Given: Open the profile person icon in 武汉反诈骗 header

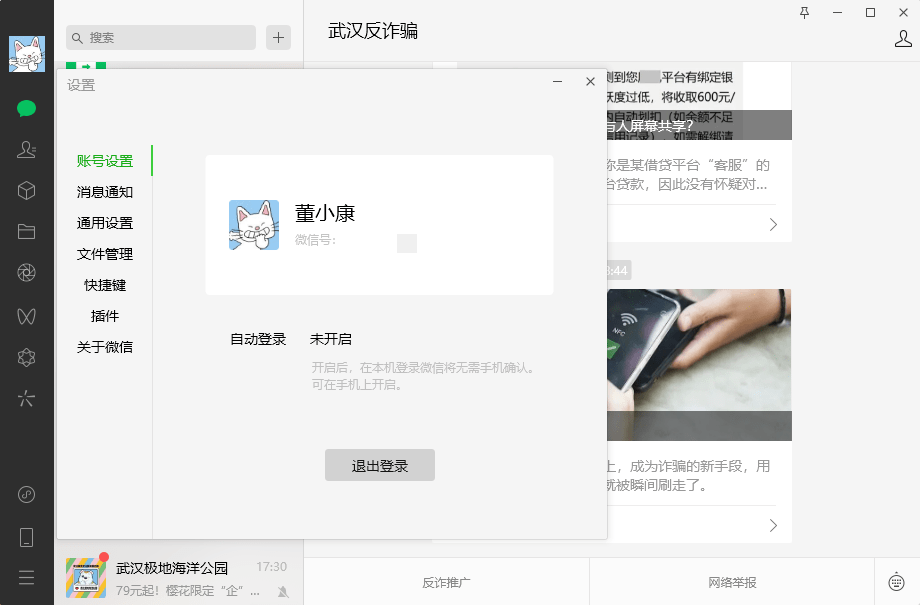Looking at the screenshot, I should tap(903, 38).
